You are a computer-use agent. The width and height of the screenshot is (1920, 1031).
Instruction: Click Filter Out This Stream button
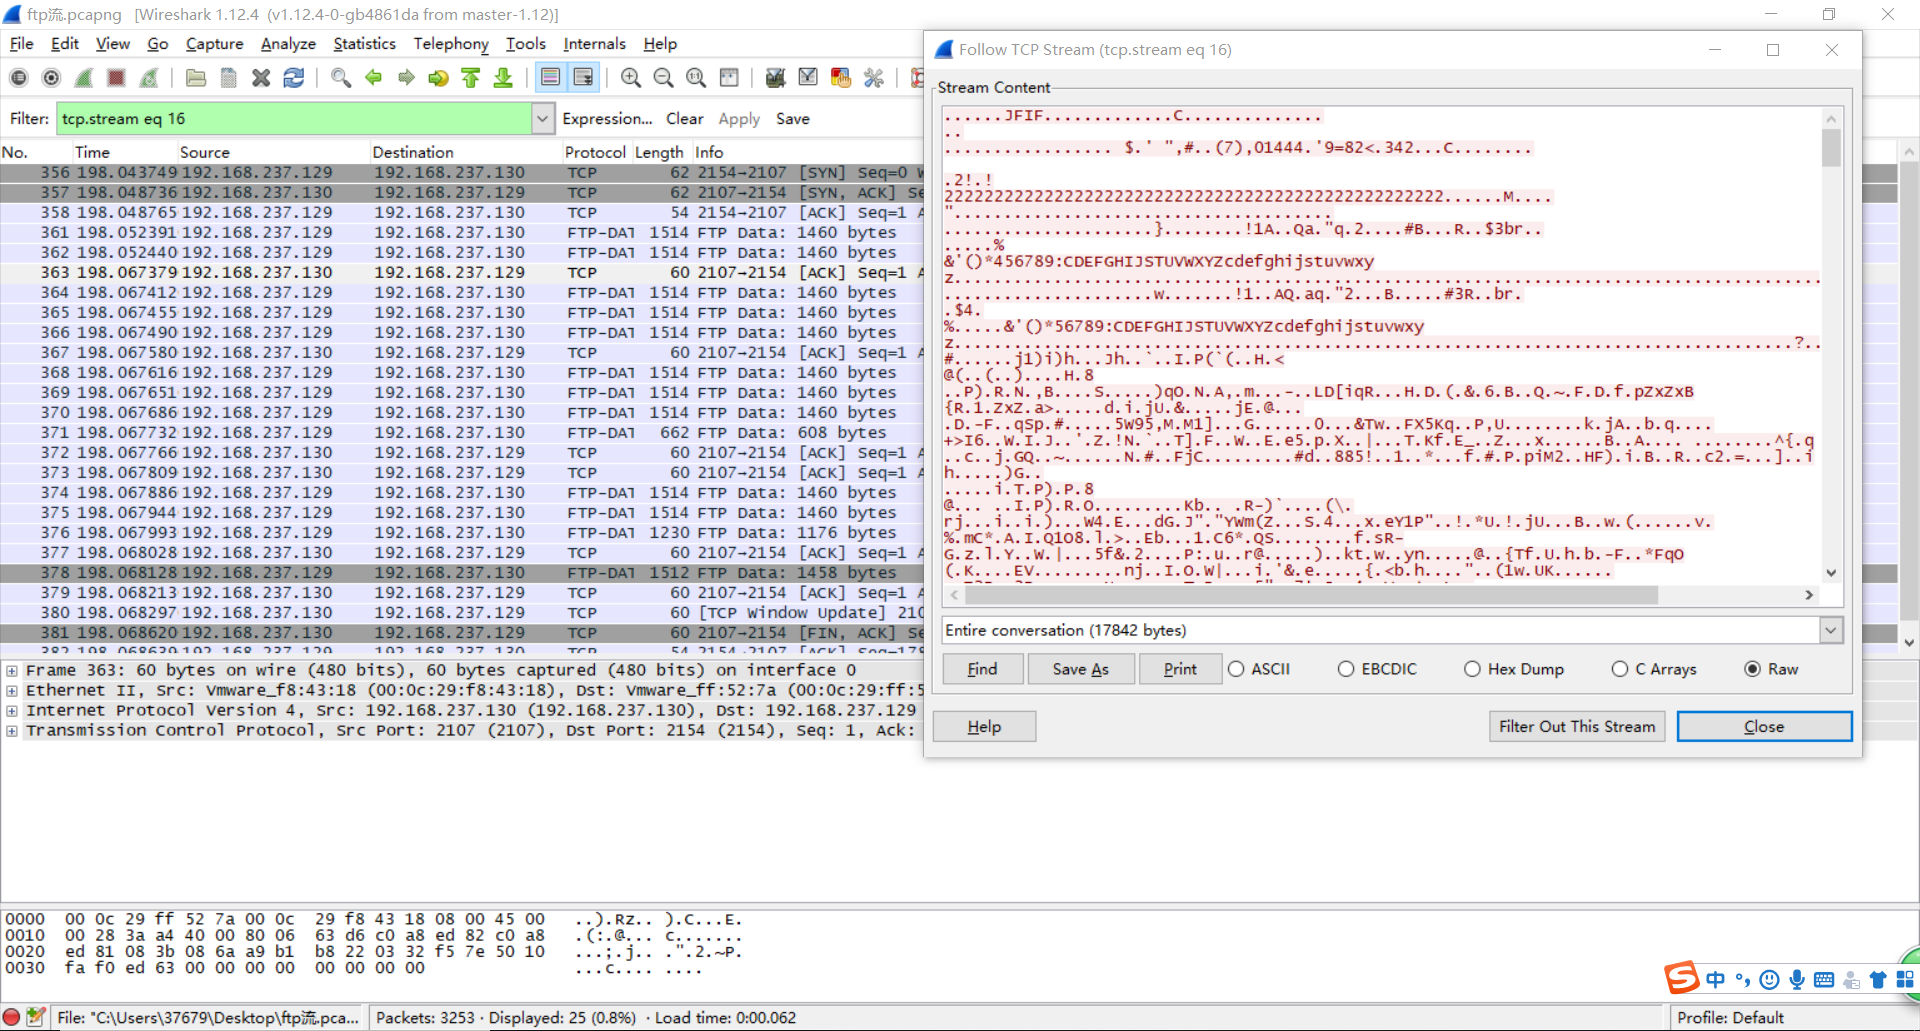[x=1577, y=727]
